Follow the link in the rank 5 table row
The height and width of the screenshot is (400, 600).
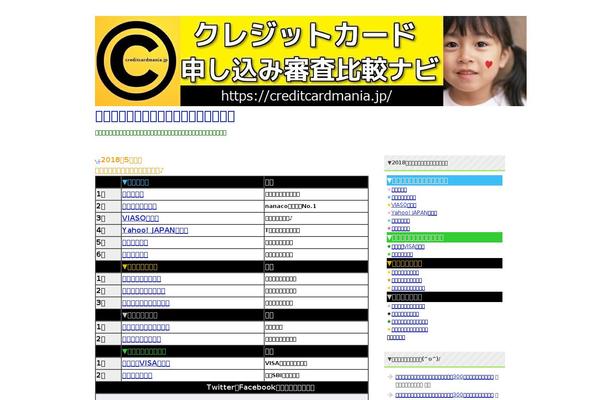135,243
